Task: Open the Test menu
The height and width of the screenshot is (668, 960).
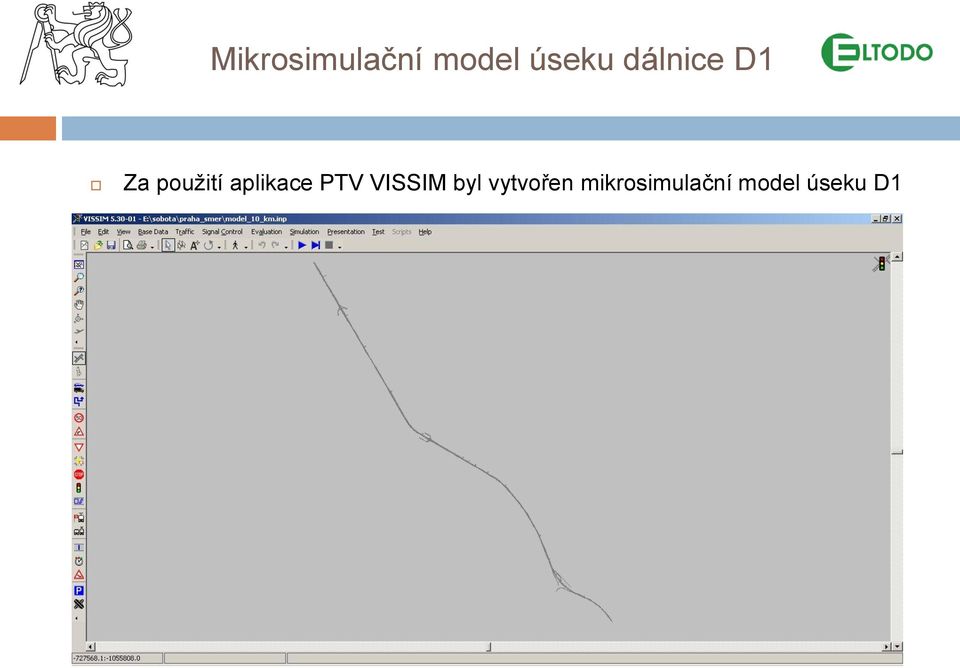Action: point(378,232)
